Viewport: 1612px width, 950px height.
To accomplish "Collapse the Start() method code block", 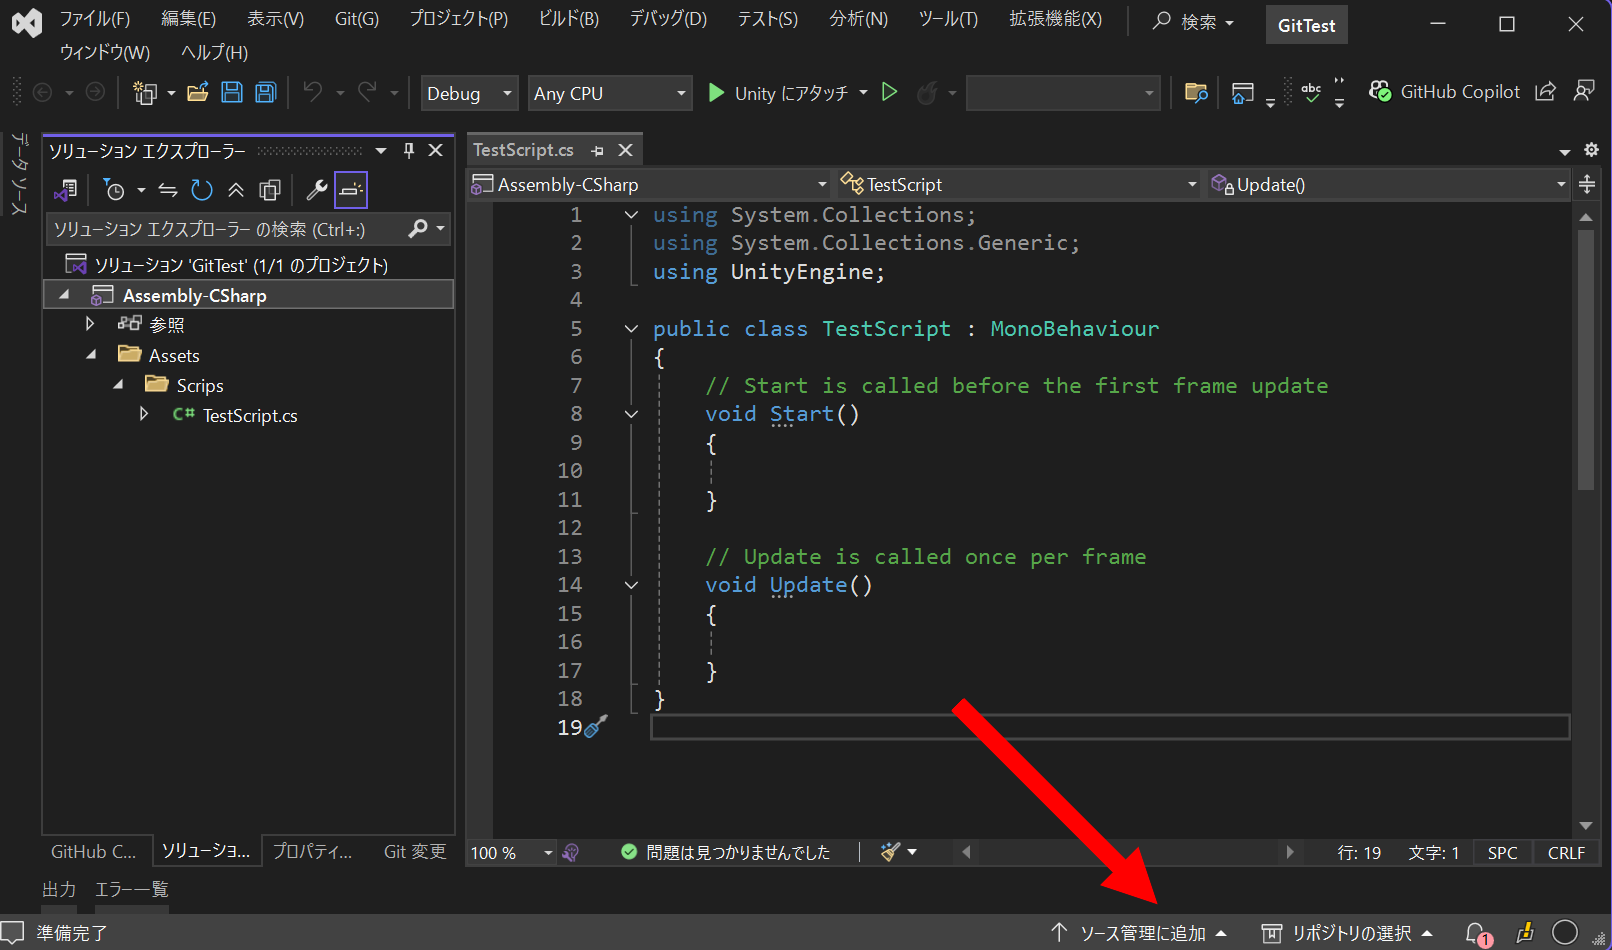I will coord(631,414).
